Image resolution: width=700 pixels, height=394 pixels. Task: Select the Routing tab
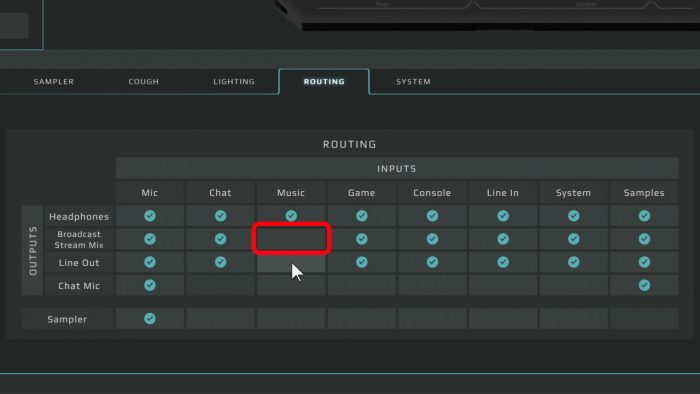[324, 82]
